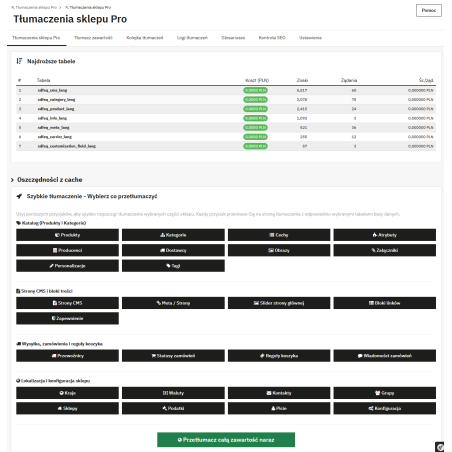Image resolution: width=452 pixels, height=452 pixels.
Task: Click the sort icon beside Najdroższe tabele
Action: click(x=19, y=61)
